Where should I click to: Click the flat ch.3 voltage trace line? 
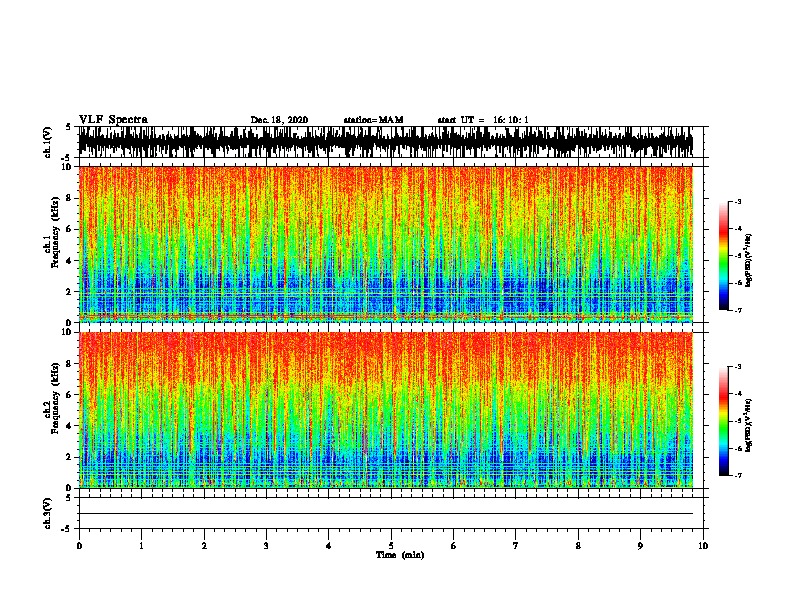[386, 514]
